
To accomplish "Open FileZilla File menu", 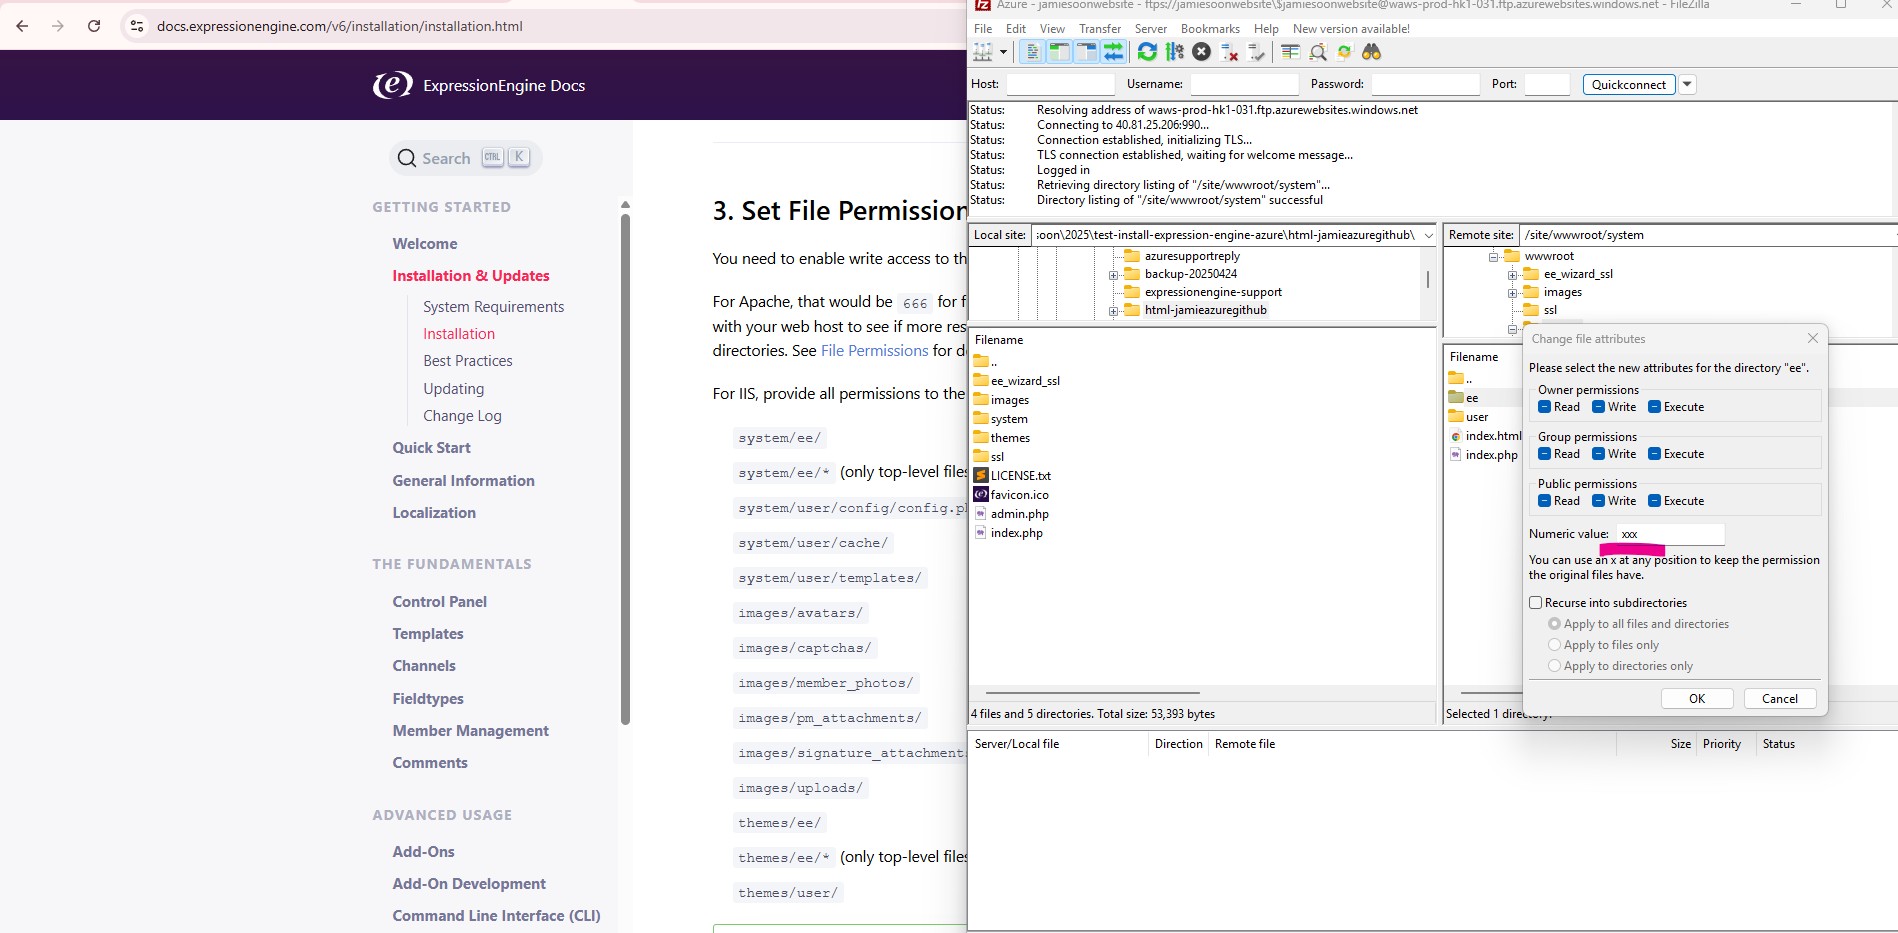I will pos(983,29).
